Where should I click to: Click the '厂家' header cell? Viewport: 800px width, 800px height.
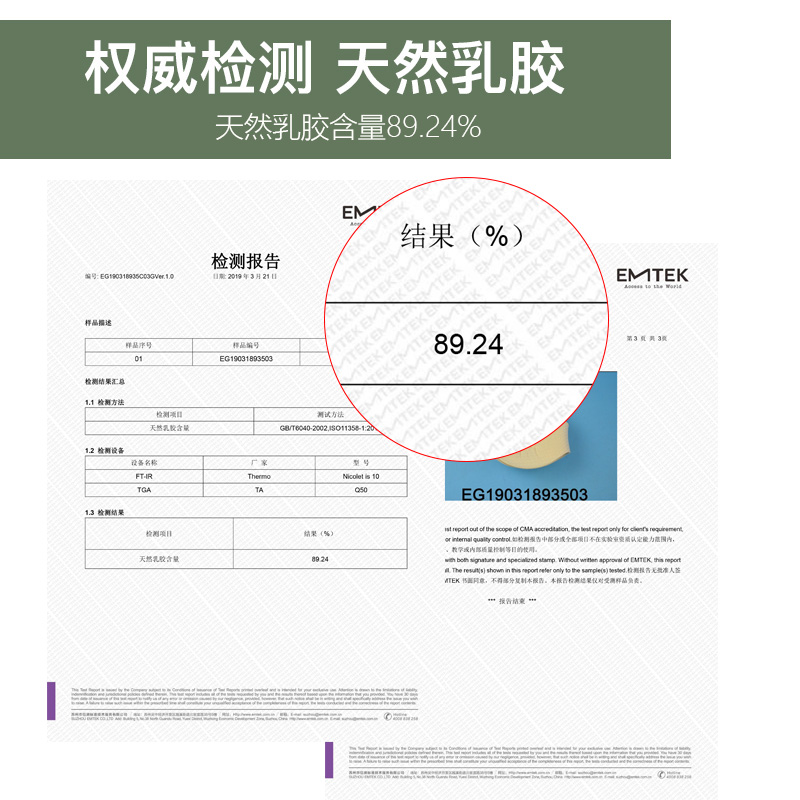tap(259, 463)
